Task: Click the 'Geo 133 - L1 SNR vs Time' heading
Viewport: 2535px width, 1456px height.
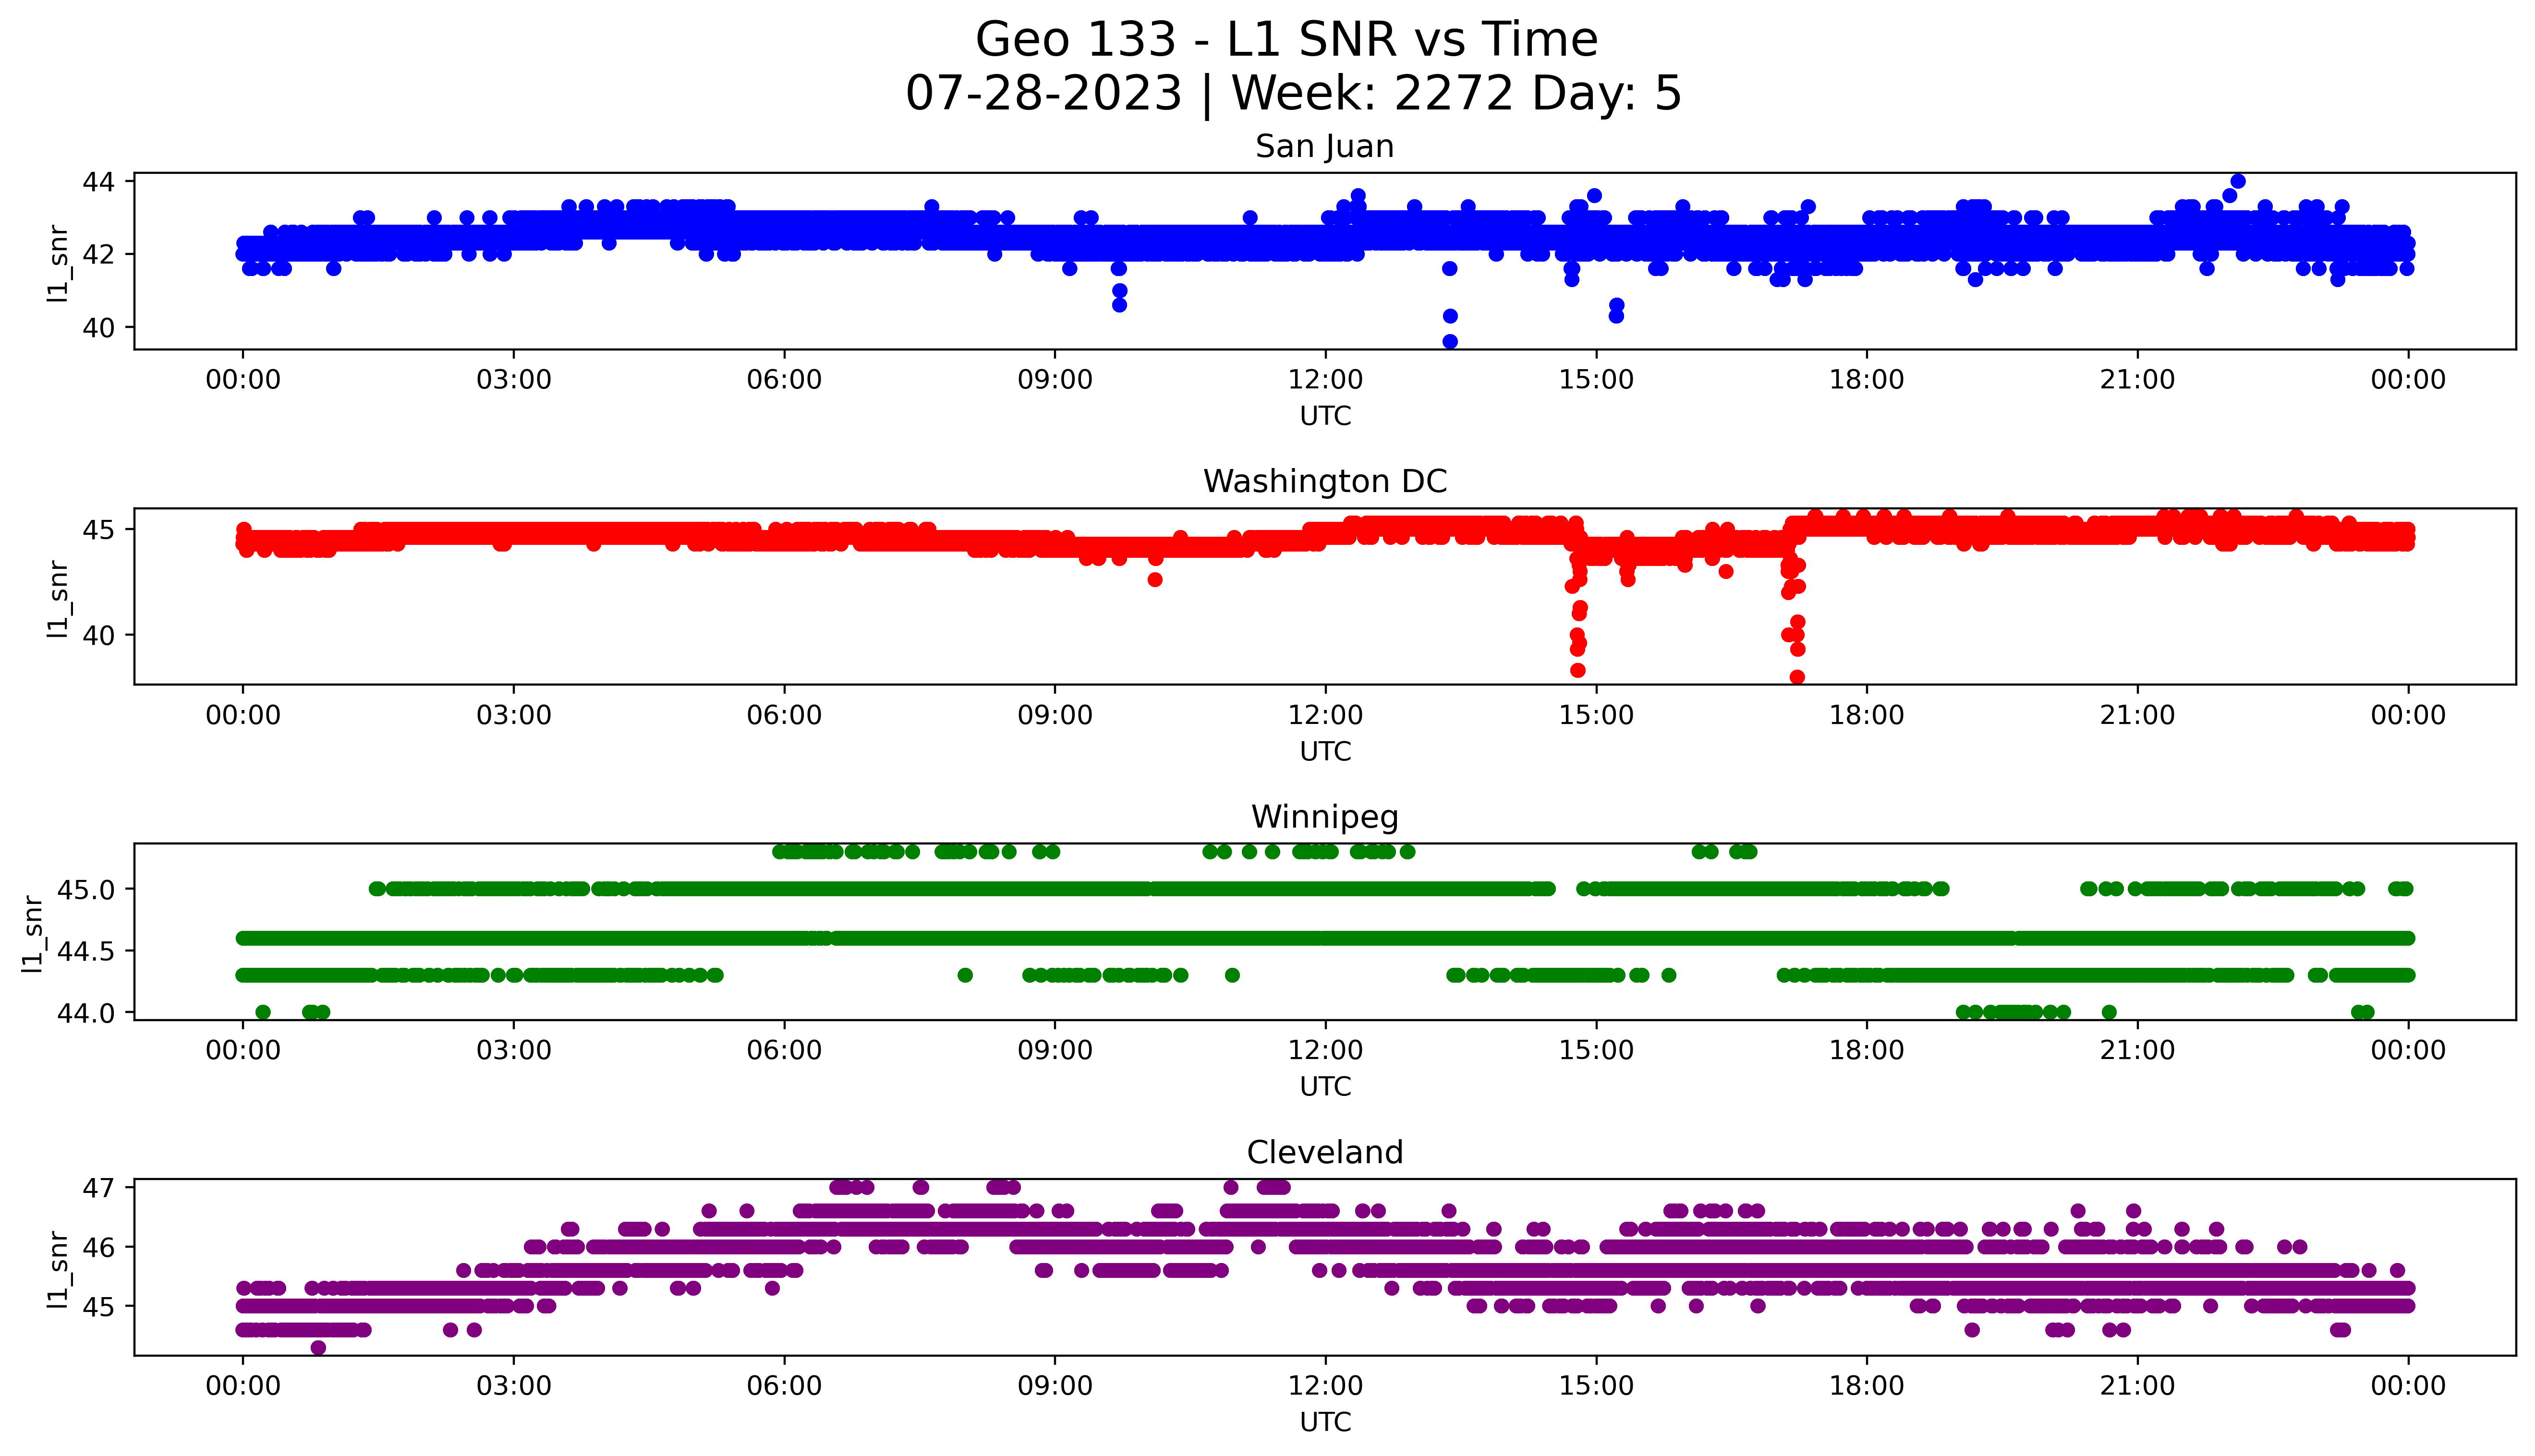Action: click(1286, 40)
